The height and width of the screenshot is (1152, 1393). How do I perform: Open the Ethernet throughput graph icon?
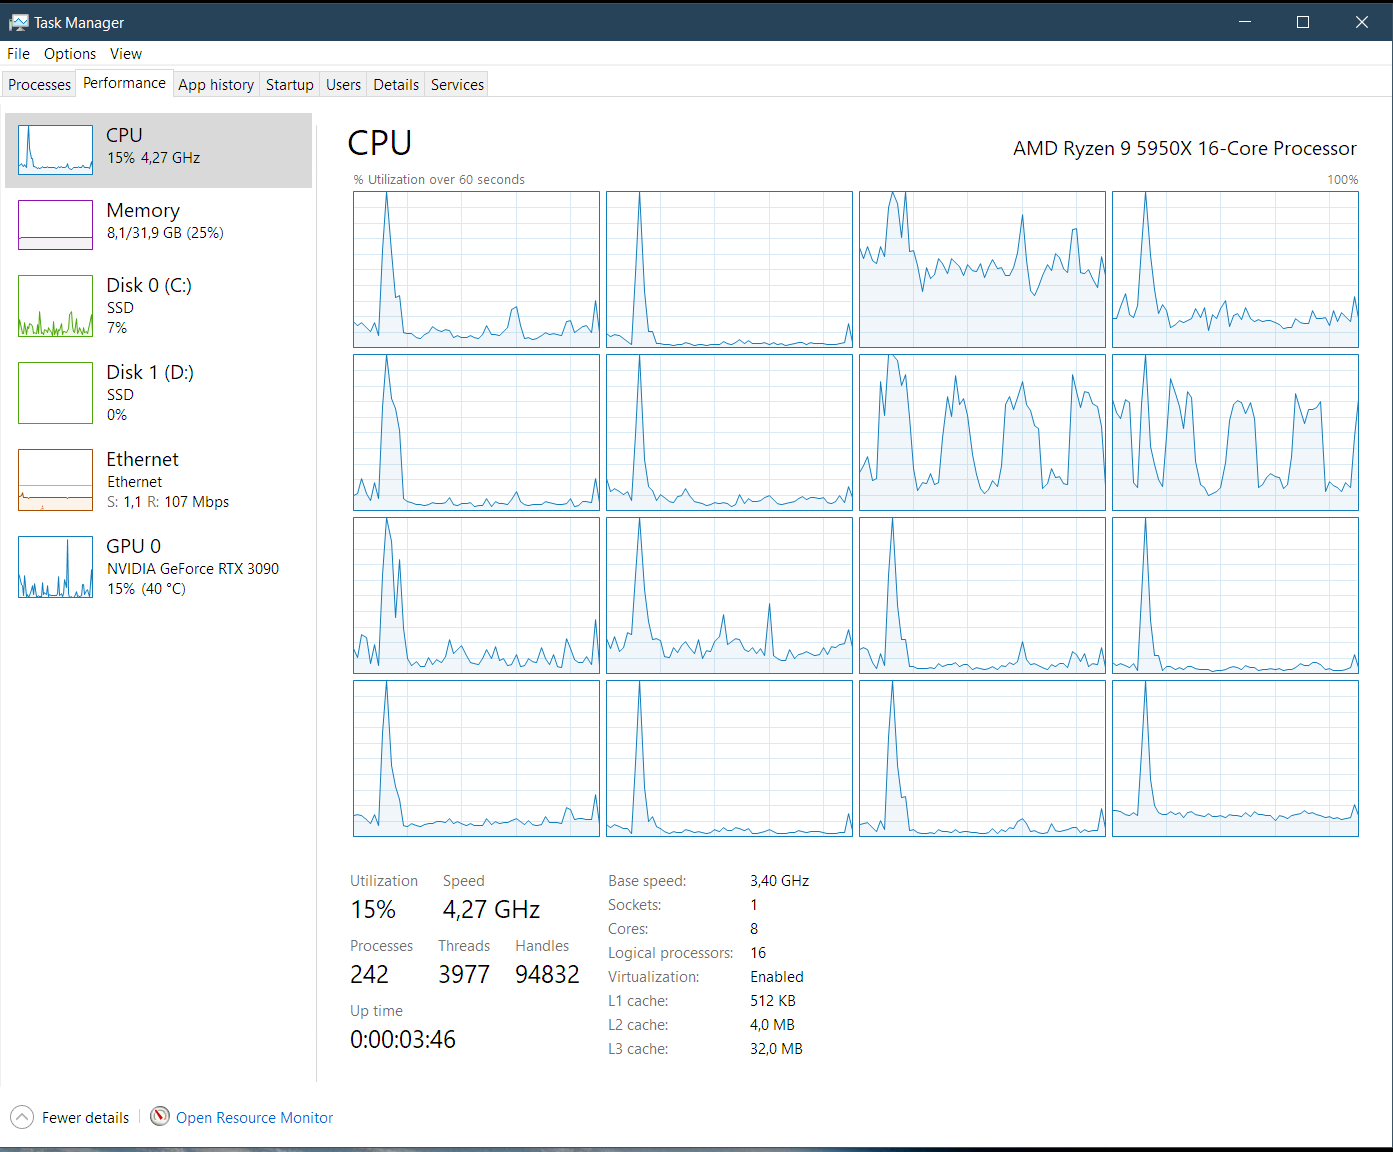click(x=55, y=480)
